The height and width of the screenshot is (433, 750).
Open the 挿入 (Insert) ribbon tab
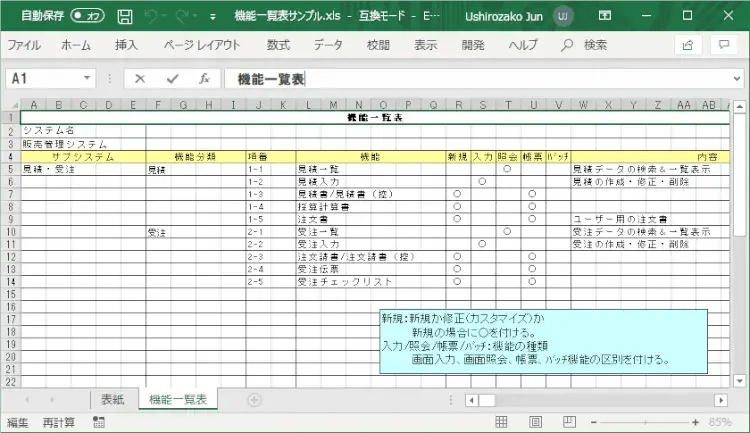coord(127,45)
